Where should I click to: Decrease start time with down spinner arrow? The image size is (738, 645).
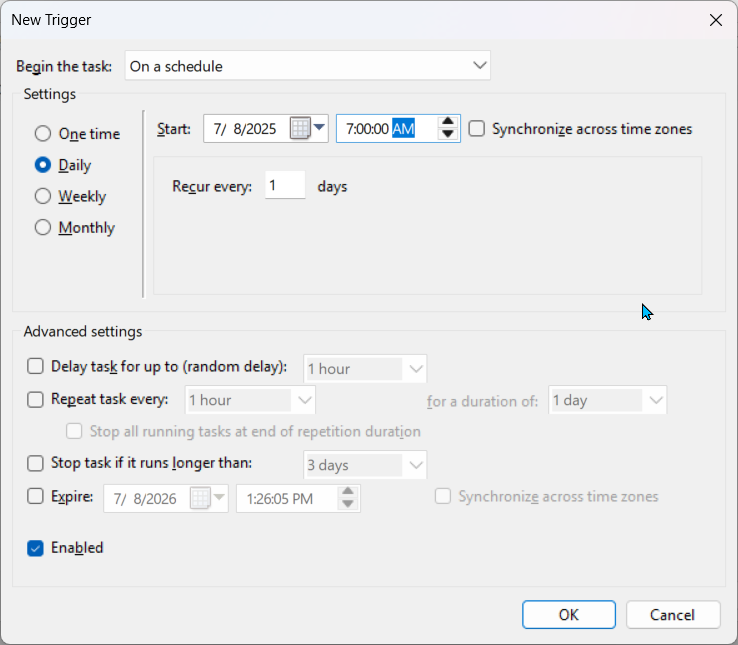click(x=448, y=135)
